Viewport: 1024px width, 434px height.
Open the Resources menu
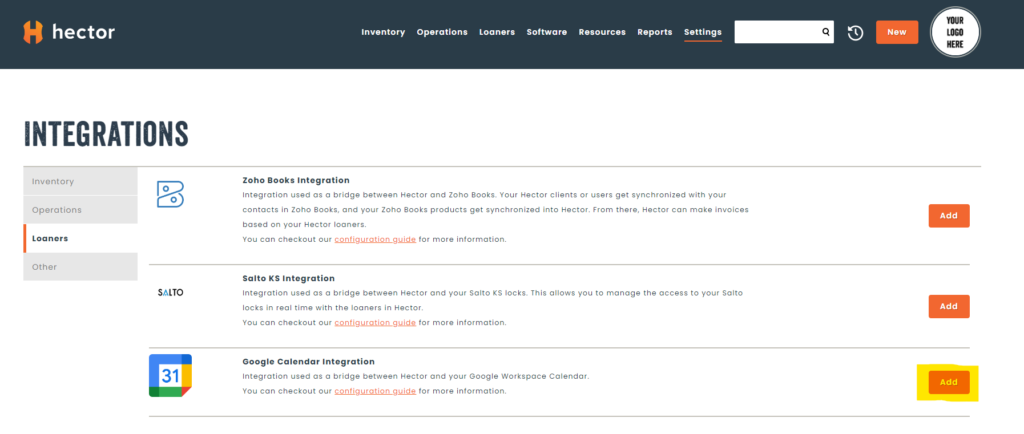[x=602, y=32]
